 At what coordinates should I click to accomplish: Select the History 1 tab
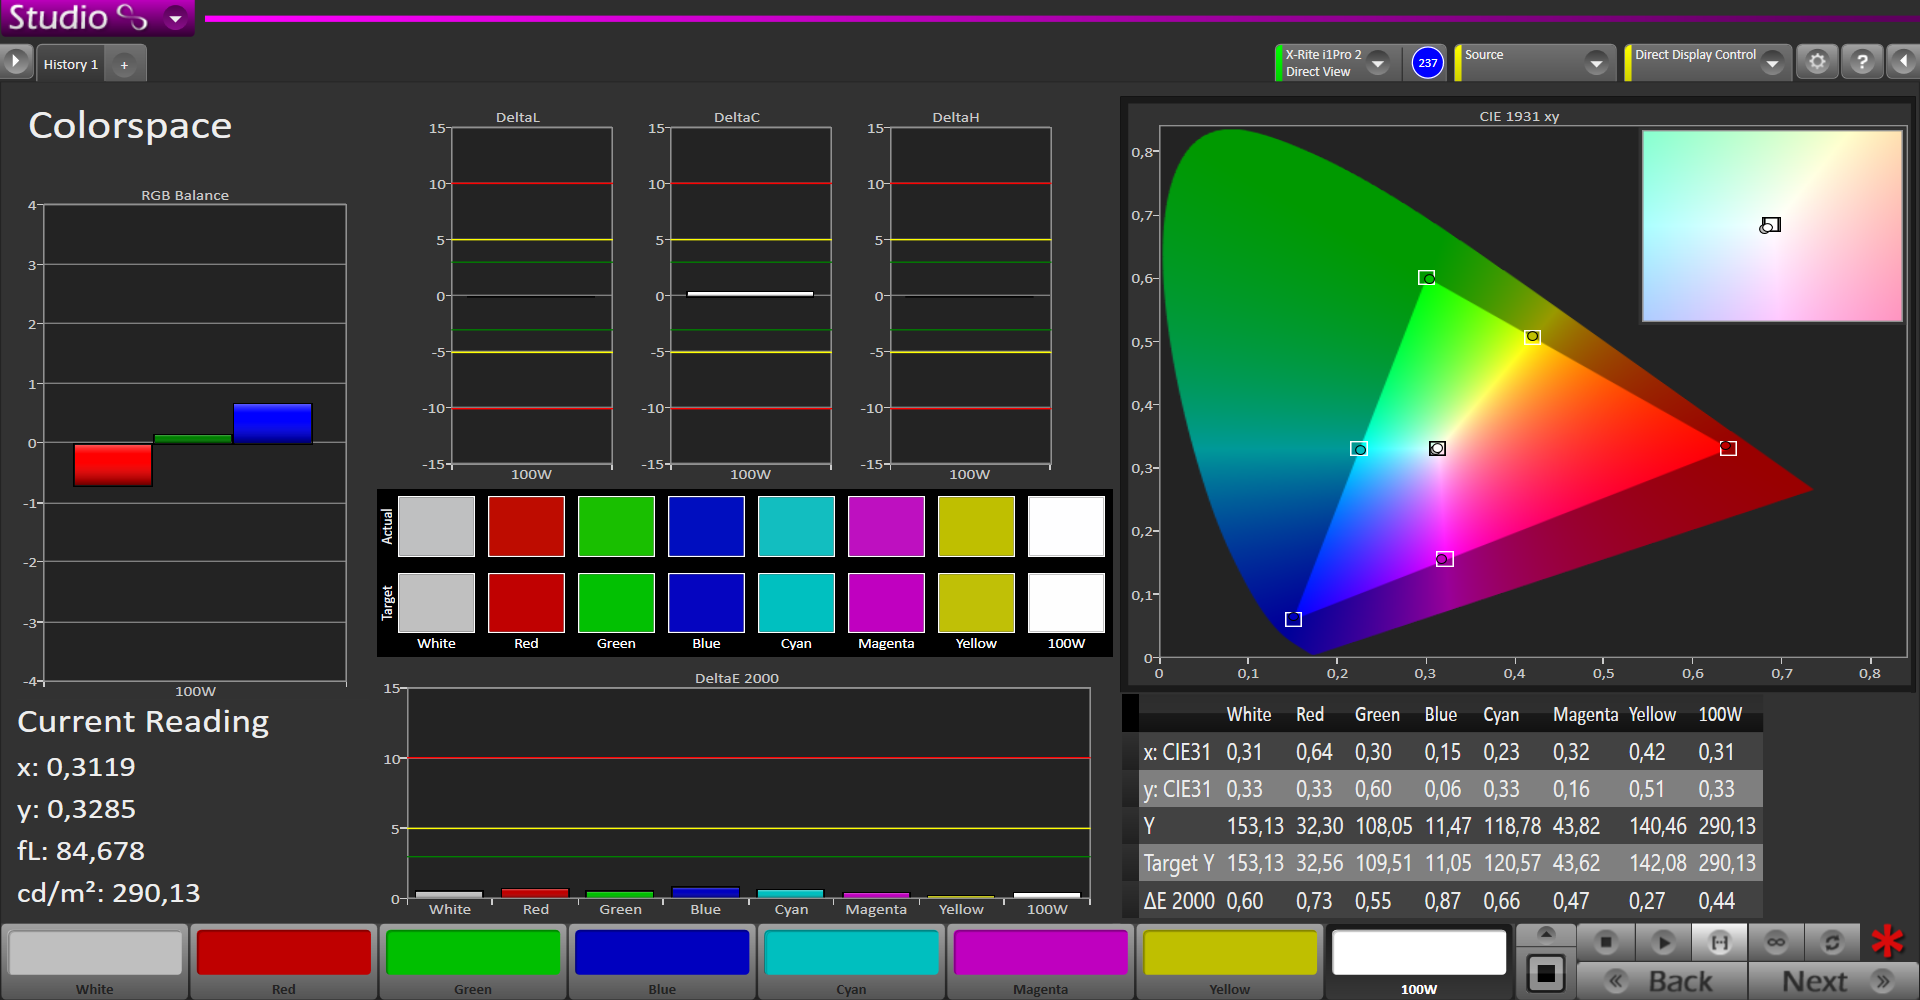70,64
